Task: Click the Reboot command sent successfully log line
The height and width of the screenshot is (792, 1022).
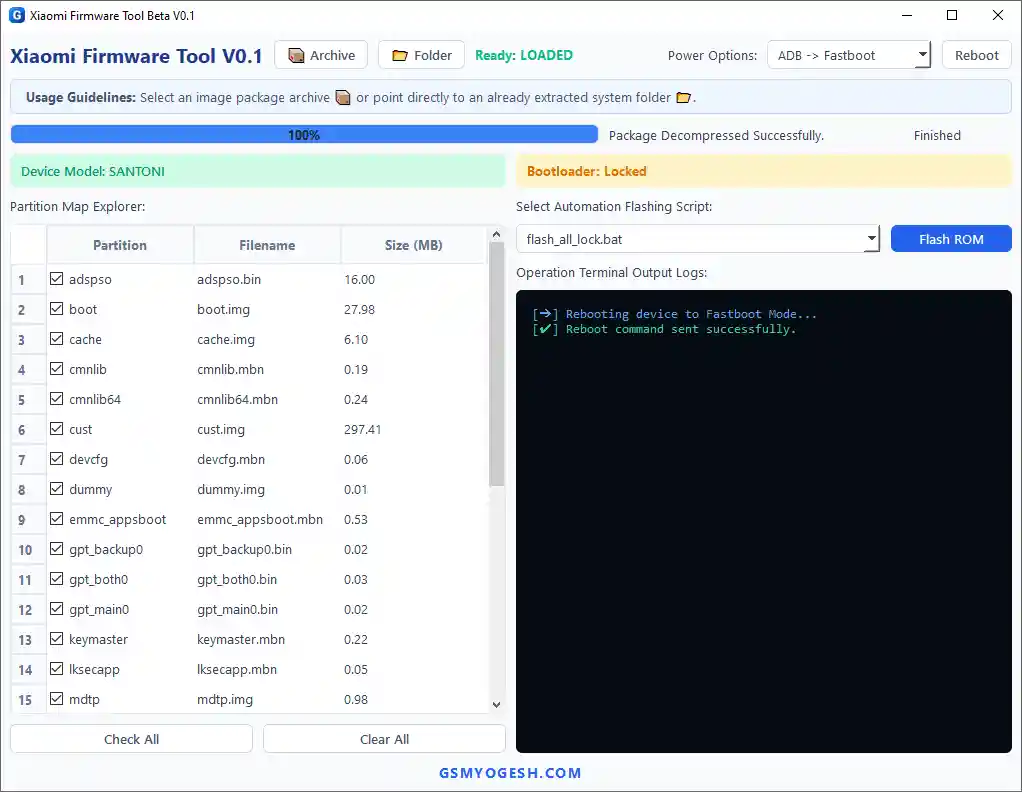Action: pos(664,329)
